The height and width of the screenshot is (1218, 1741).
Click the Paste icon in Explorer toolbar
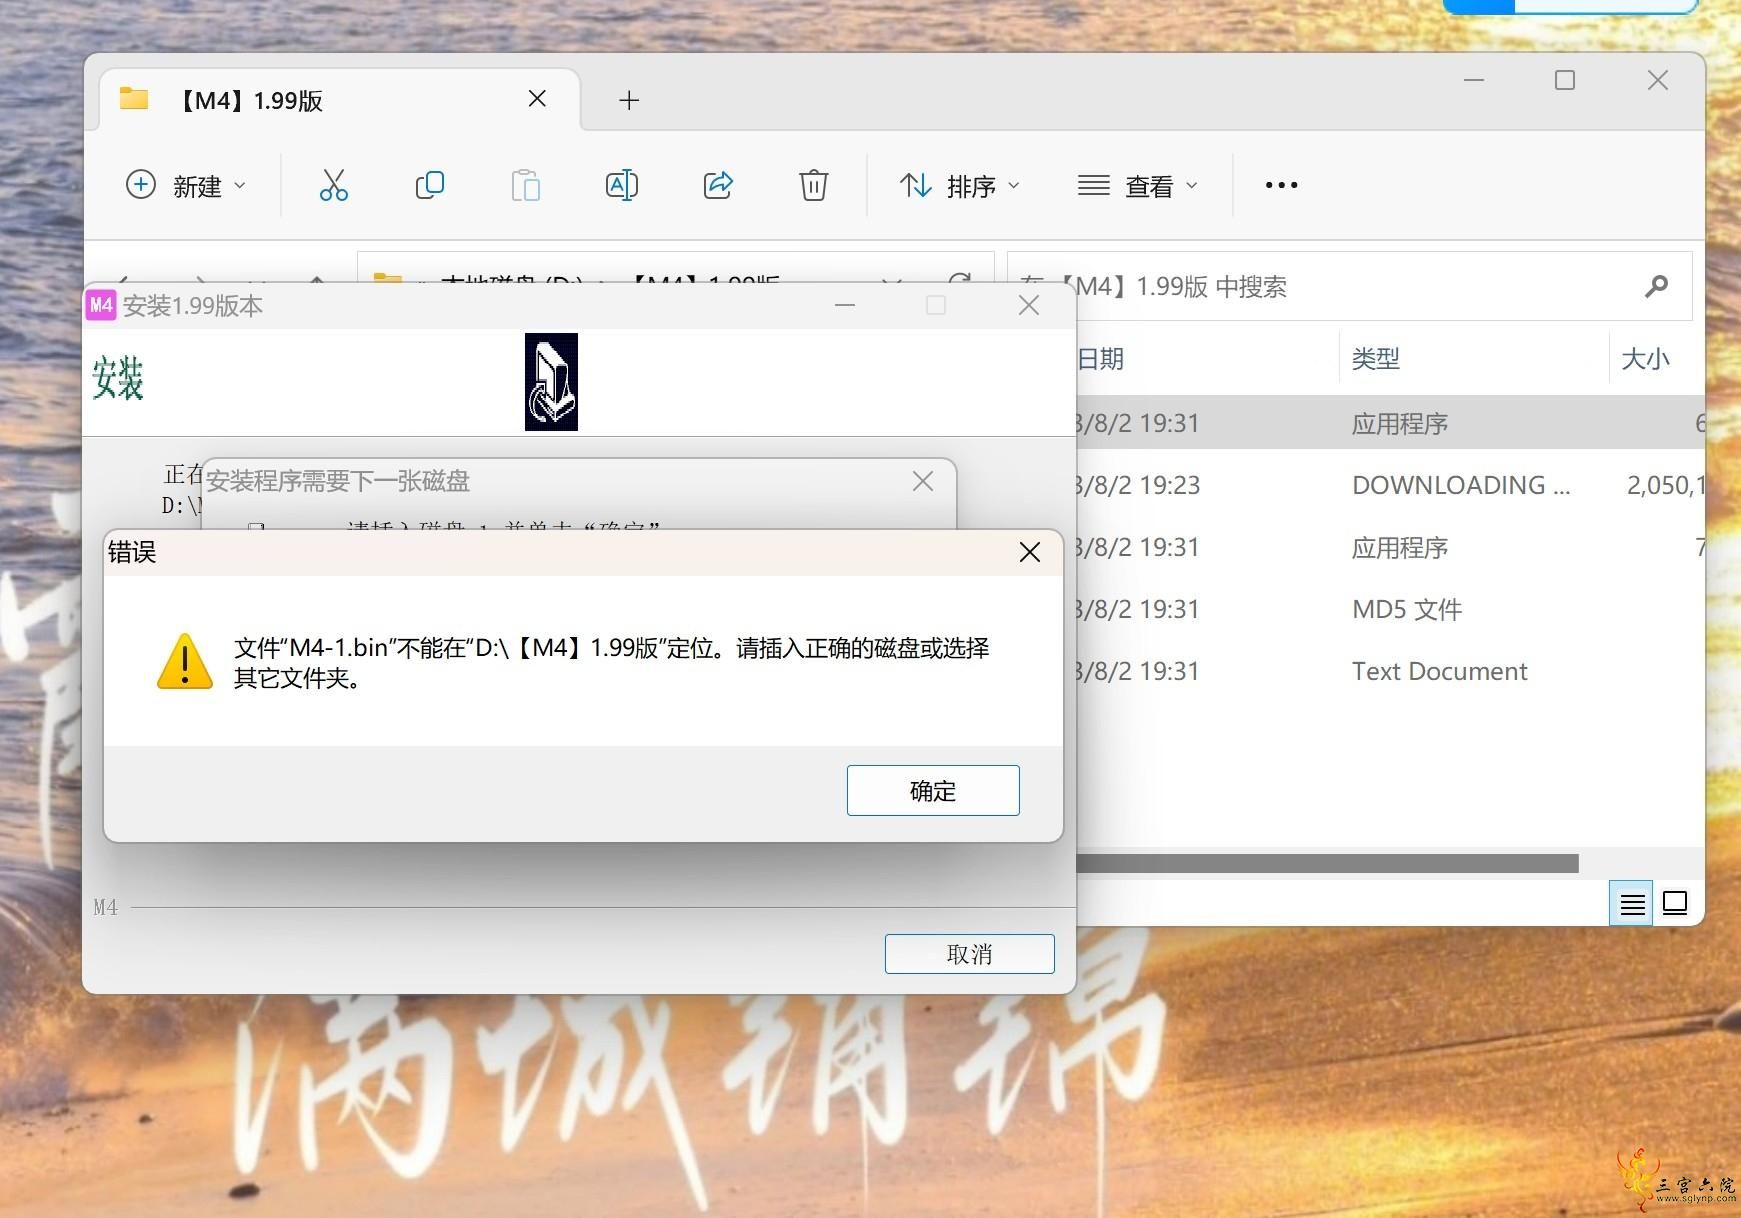tap(526, 185)
